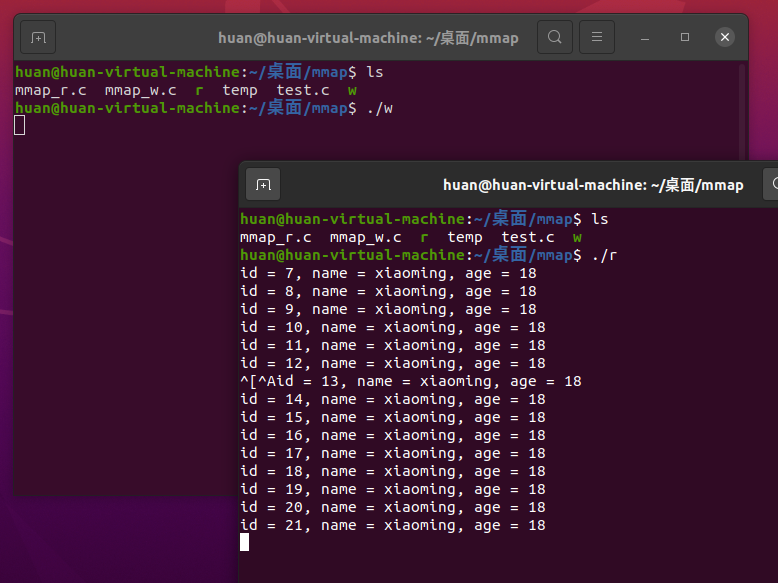Click the 'id = 11' output line
778x583 pixels.
pyautogui.click(x=393, y=345)
